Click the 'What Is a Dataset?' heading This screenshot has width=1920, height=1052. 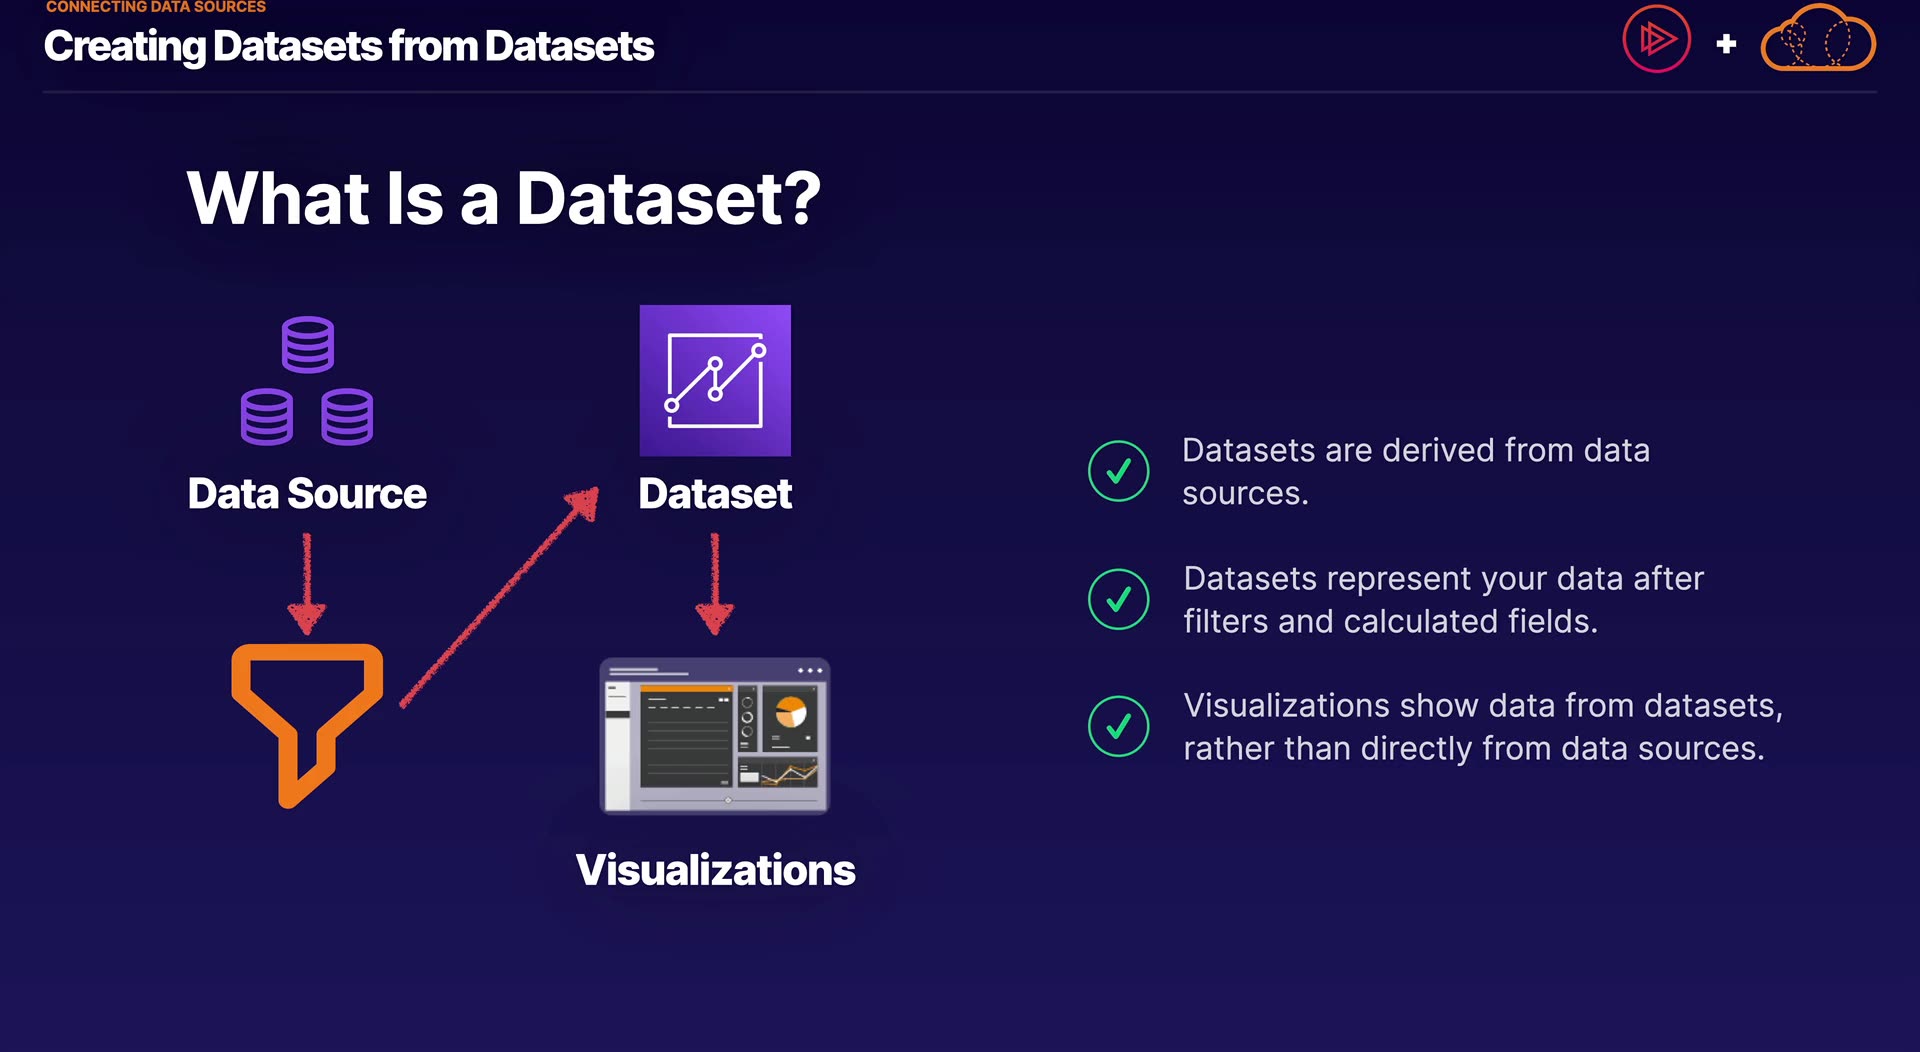503,198
